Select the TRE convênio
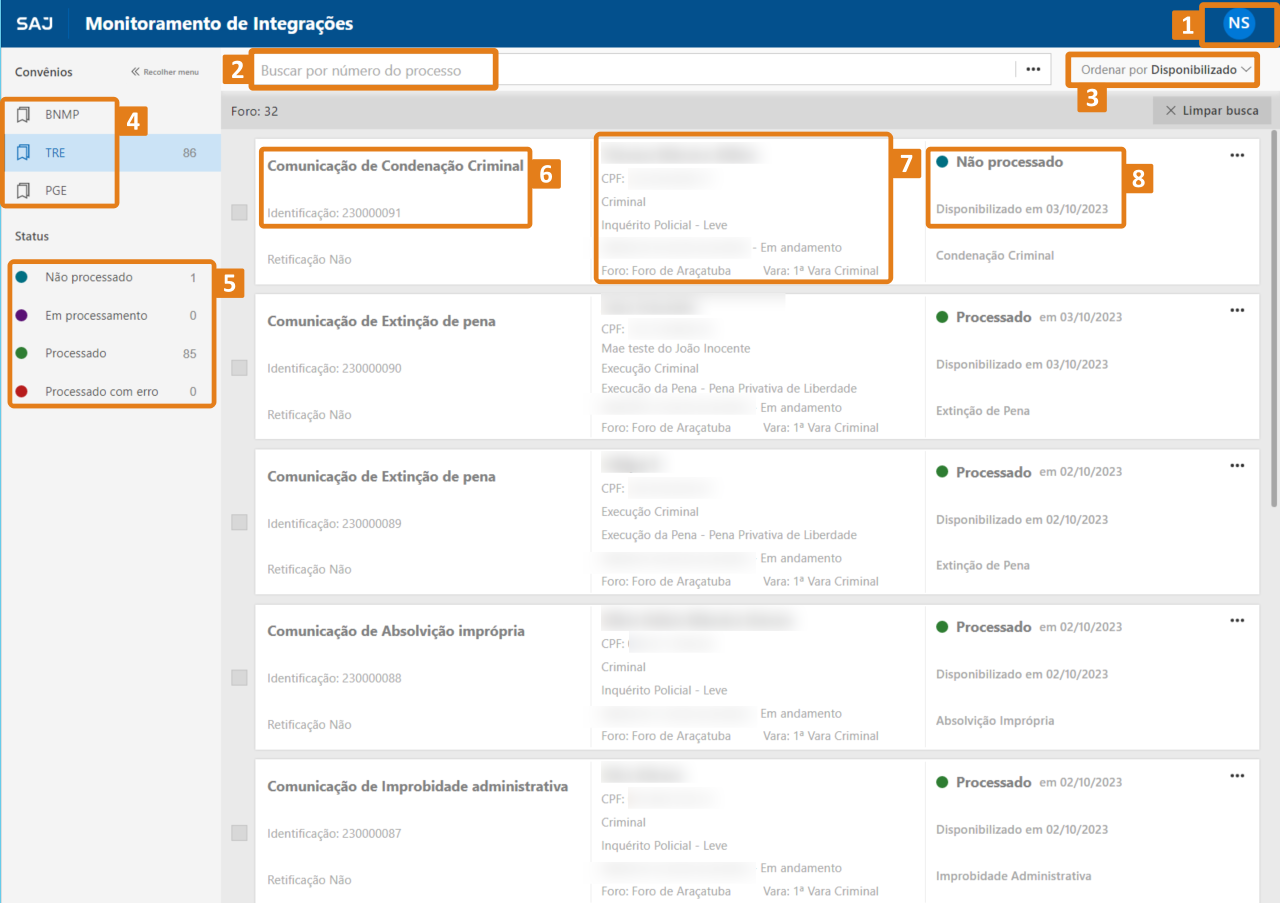The height and width of the screenshot is (903, 1280). 110,153
